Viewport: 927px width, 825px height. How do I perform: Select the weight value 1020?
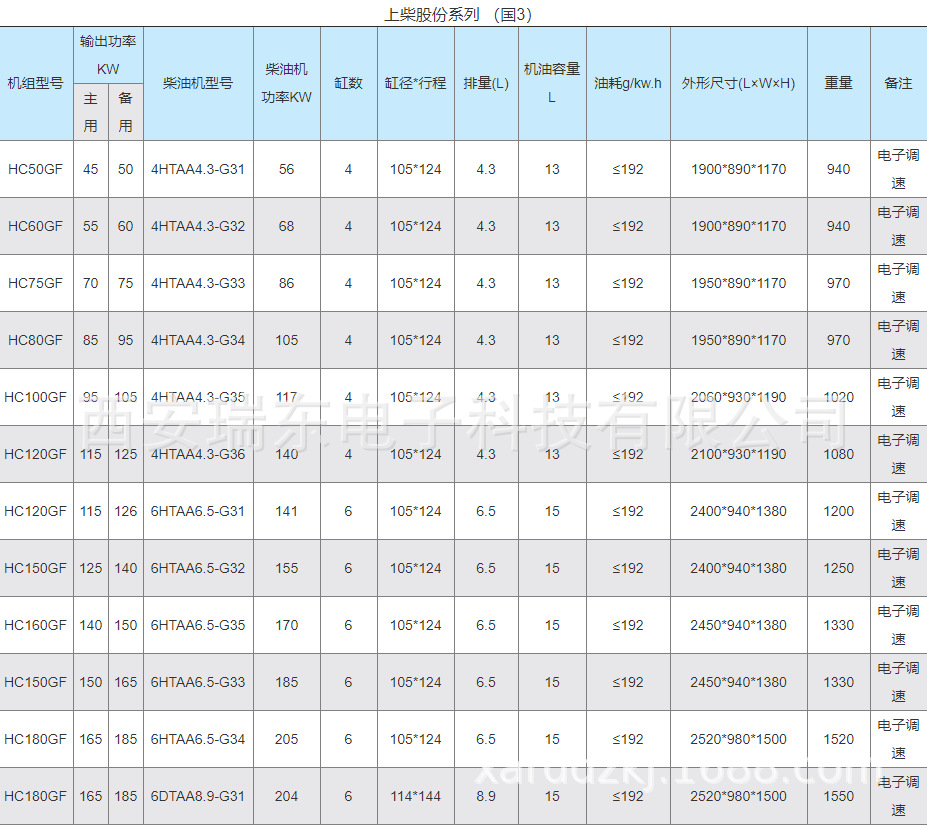coord(839,397)
